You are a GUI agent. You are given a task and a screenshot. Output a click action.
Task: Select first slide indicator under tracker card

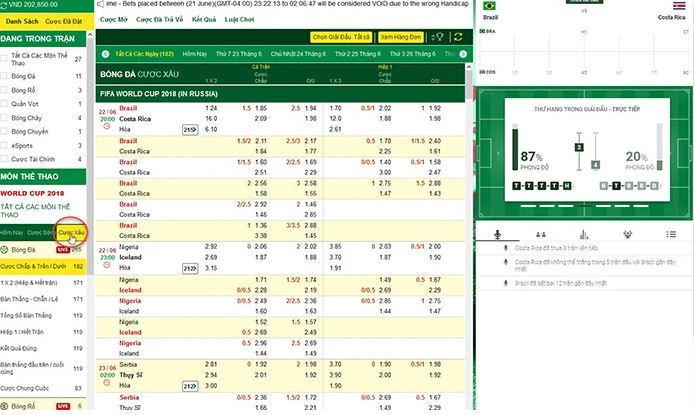[x=528, y=206]
